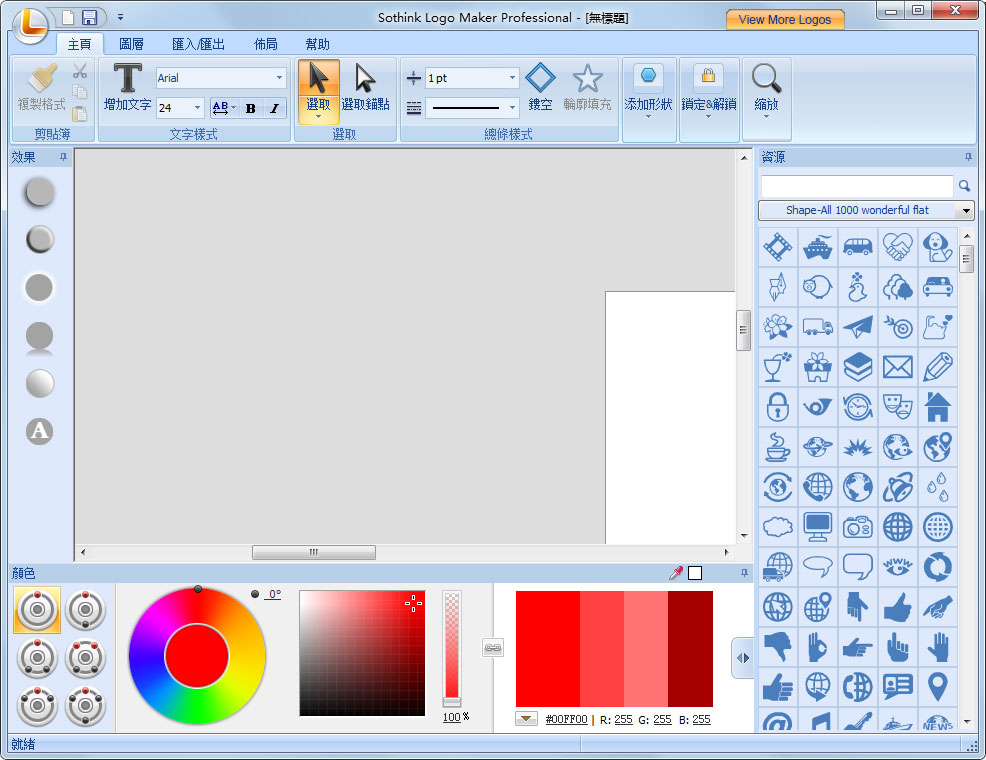Toggle bold text formatting
The width and height of the screenshot is (986, 760).
(250, 108)
